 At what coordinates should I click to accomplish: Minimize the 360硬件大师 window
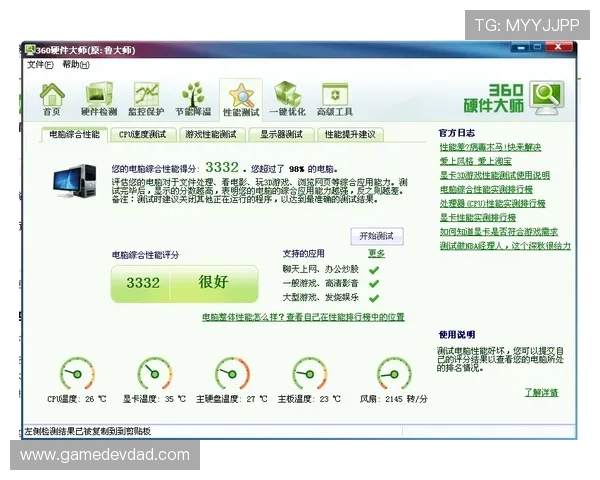[x=520, y=47]
